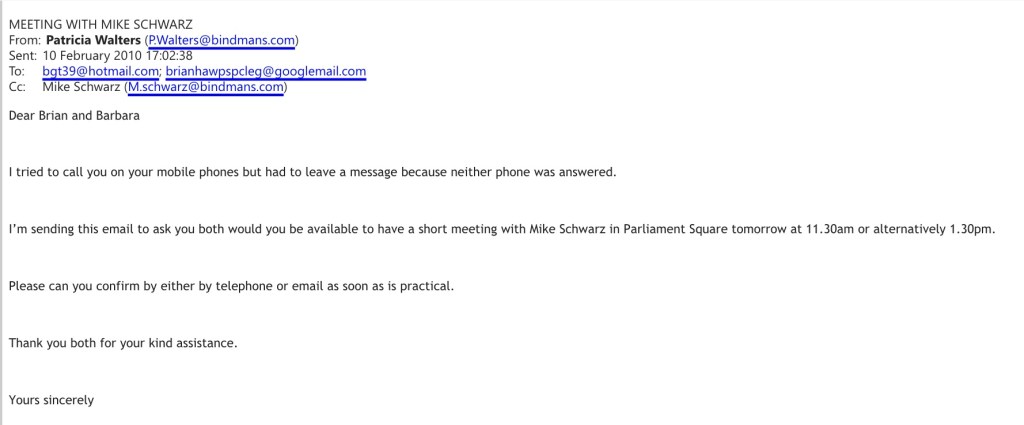Click the Sent: field label
Screen dimensions: 1024x425
pos(24,56)
